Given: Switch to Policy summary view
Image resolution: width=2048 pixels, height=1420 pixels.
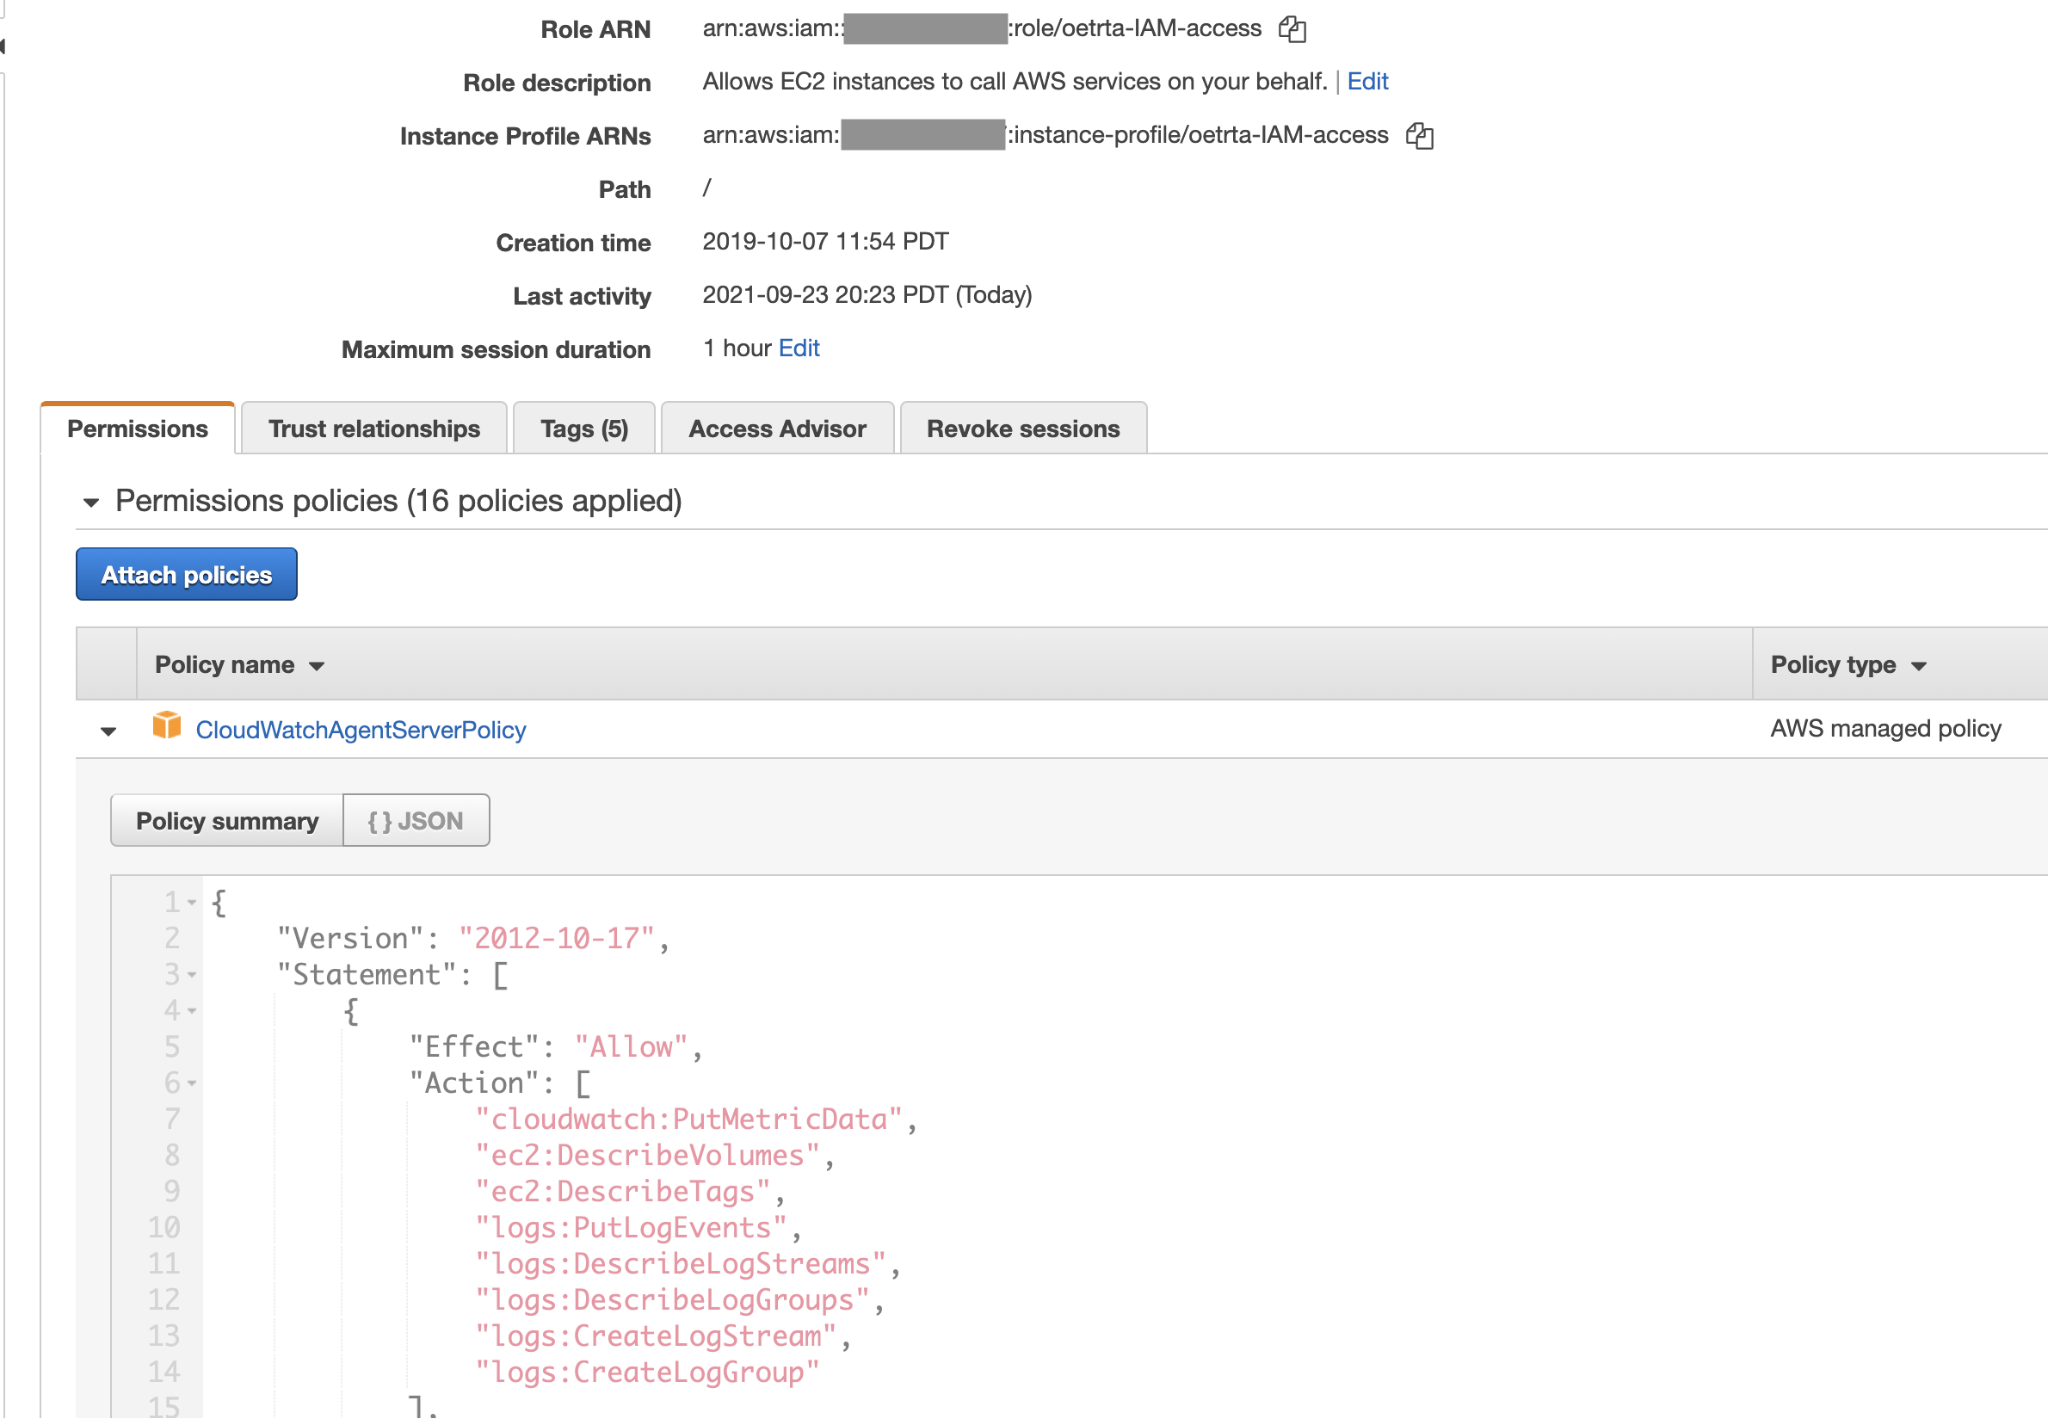Looking at the screenshot, I should coord(227,821).
